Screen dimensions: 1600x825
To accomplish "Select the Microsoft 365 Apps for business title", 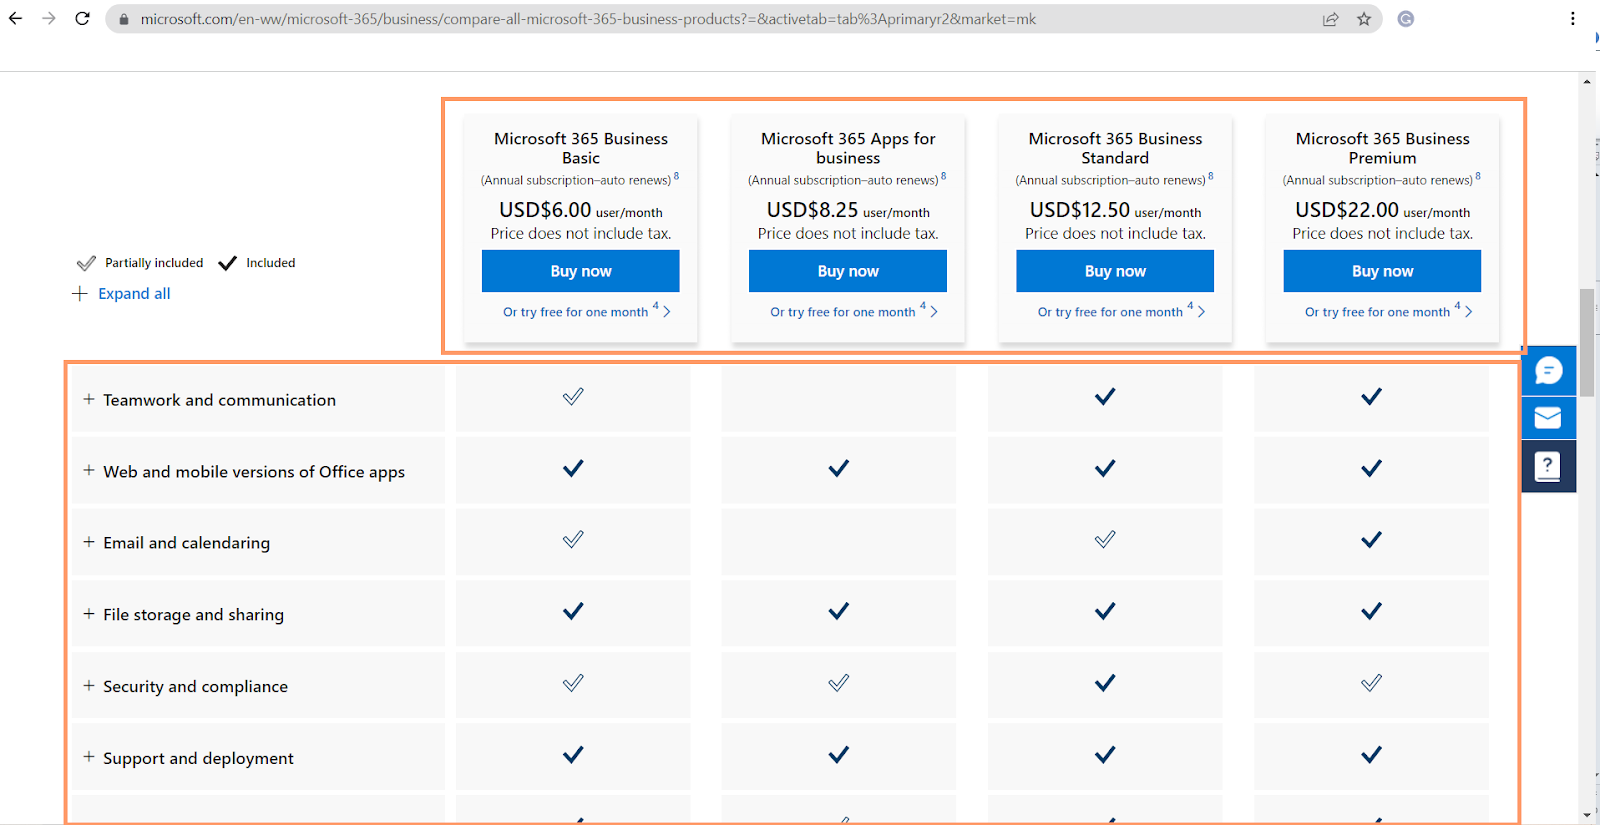I will (x=848, y=148).
